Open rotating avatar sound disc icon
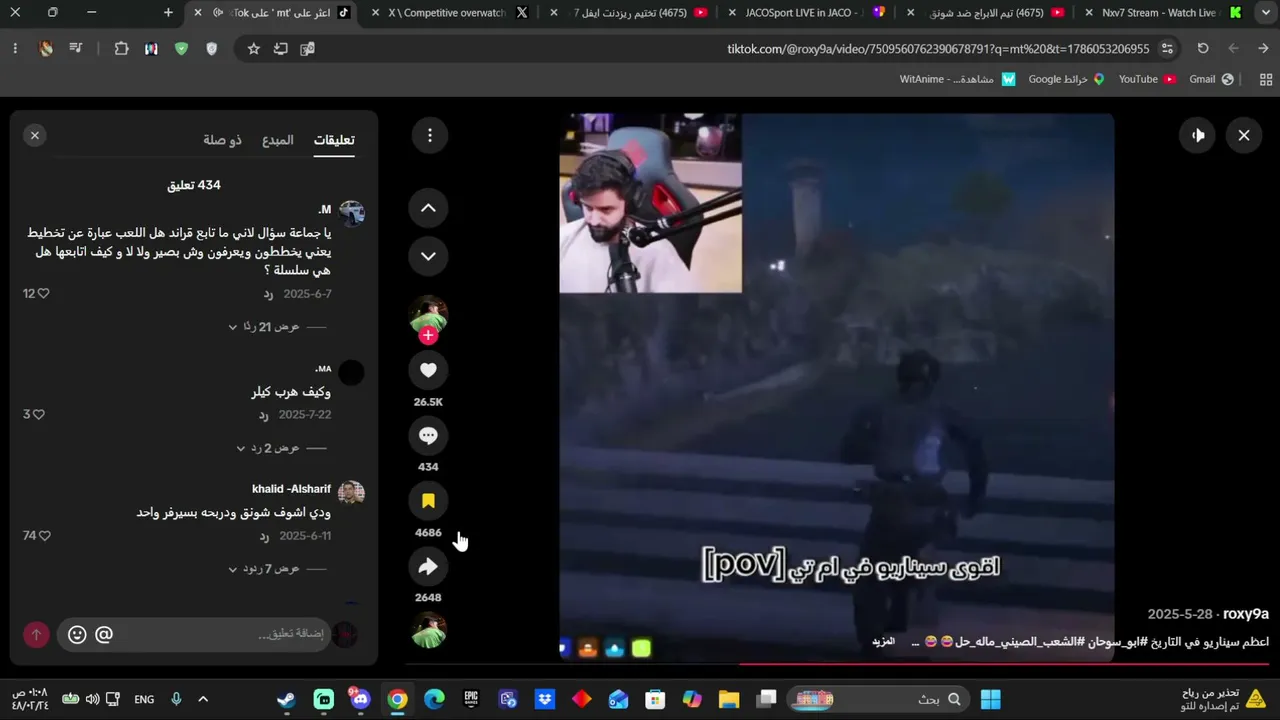 [x=428, y=631]
